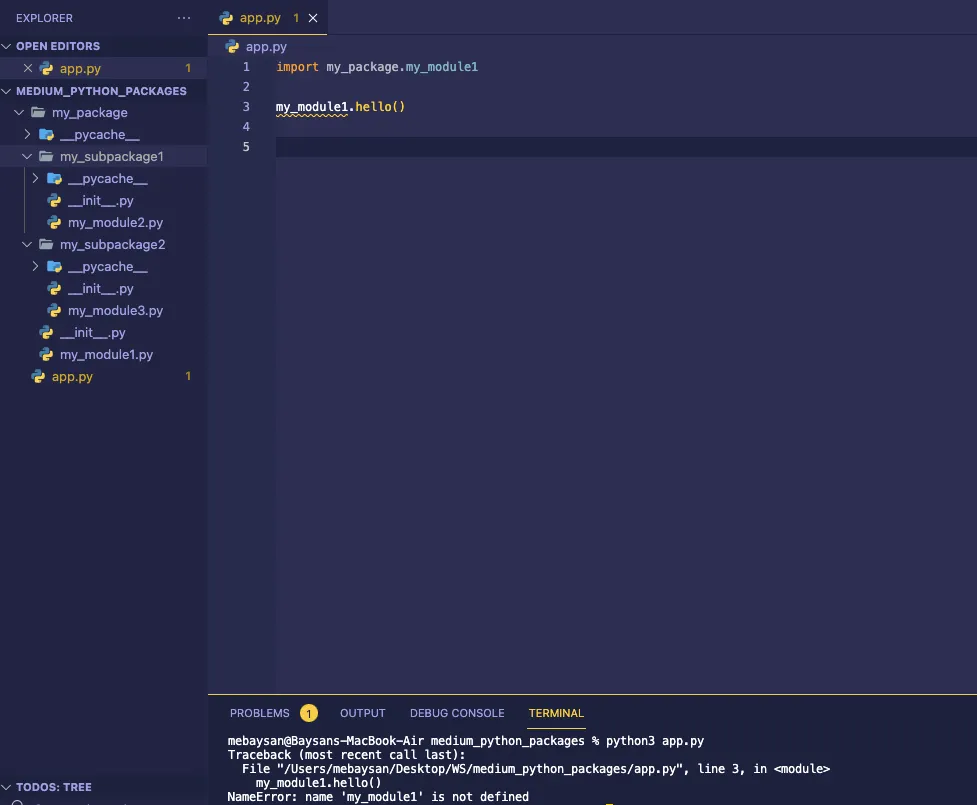Open __init__.py inside my_subpackage1

[100, 201]
